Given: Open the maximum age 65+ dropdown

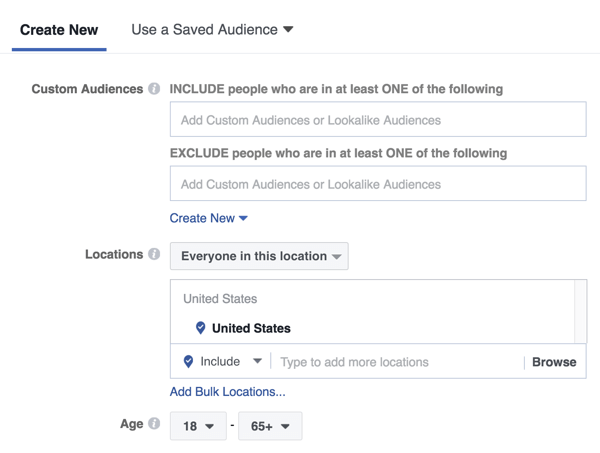Looking at the screenshot, I should point(270,426).
